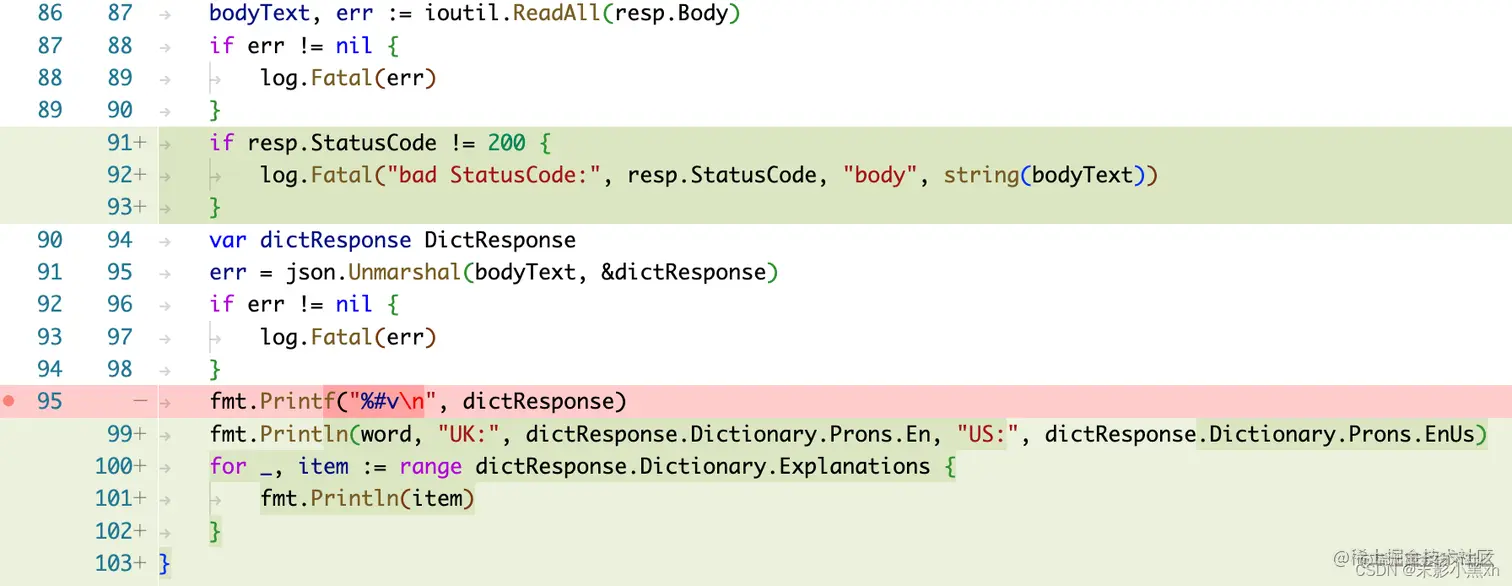This screenshot has height=586, width=1512.
Task: Click the "body" string literal
Action: [x=880, y=175]
